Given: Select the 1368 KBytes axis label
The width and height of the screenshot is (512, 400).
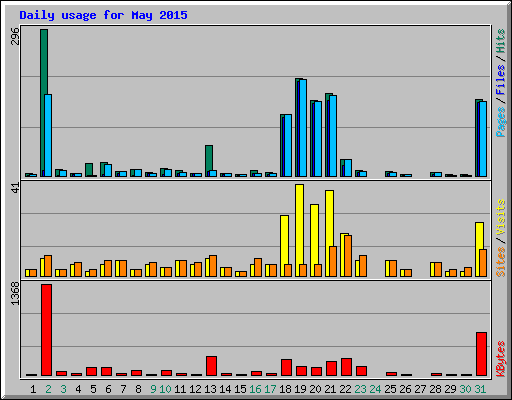Looking at the screenshot, I should (x=15, y=293).
